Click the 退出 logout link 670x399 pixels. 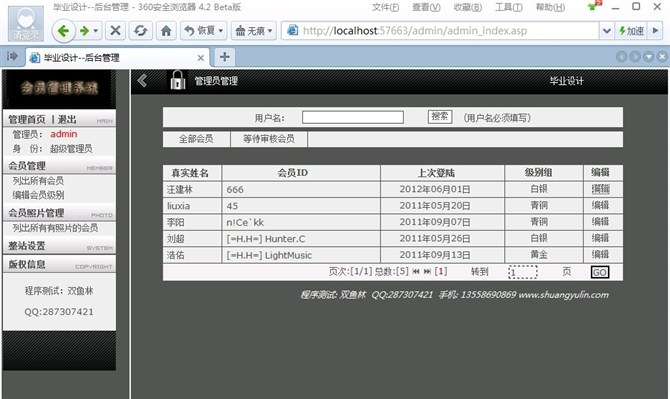pyautogui.click(x=67, y=120)
